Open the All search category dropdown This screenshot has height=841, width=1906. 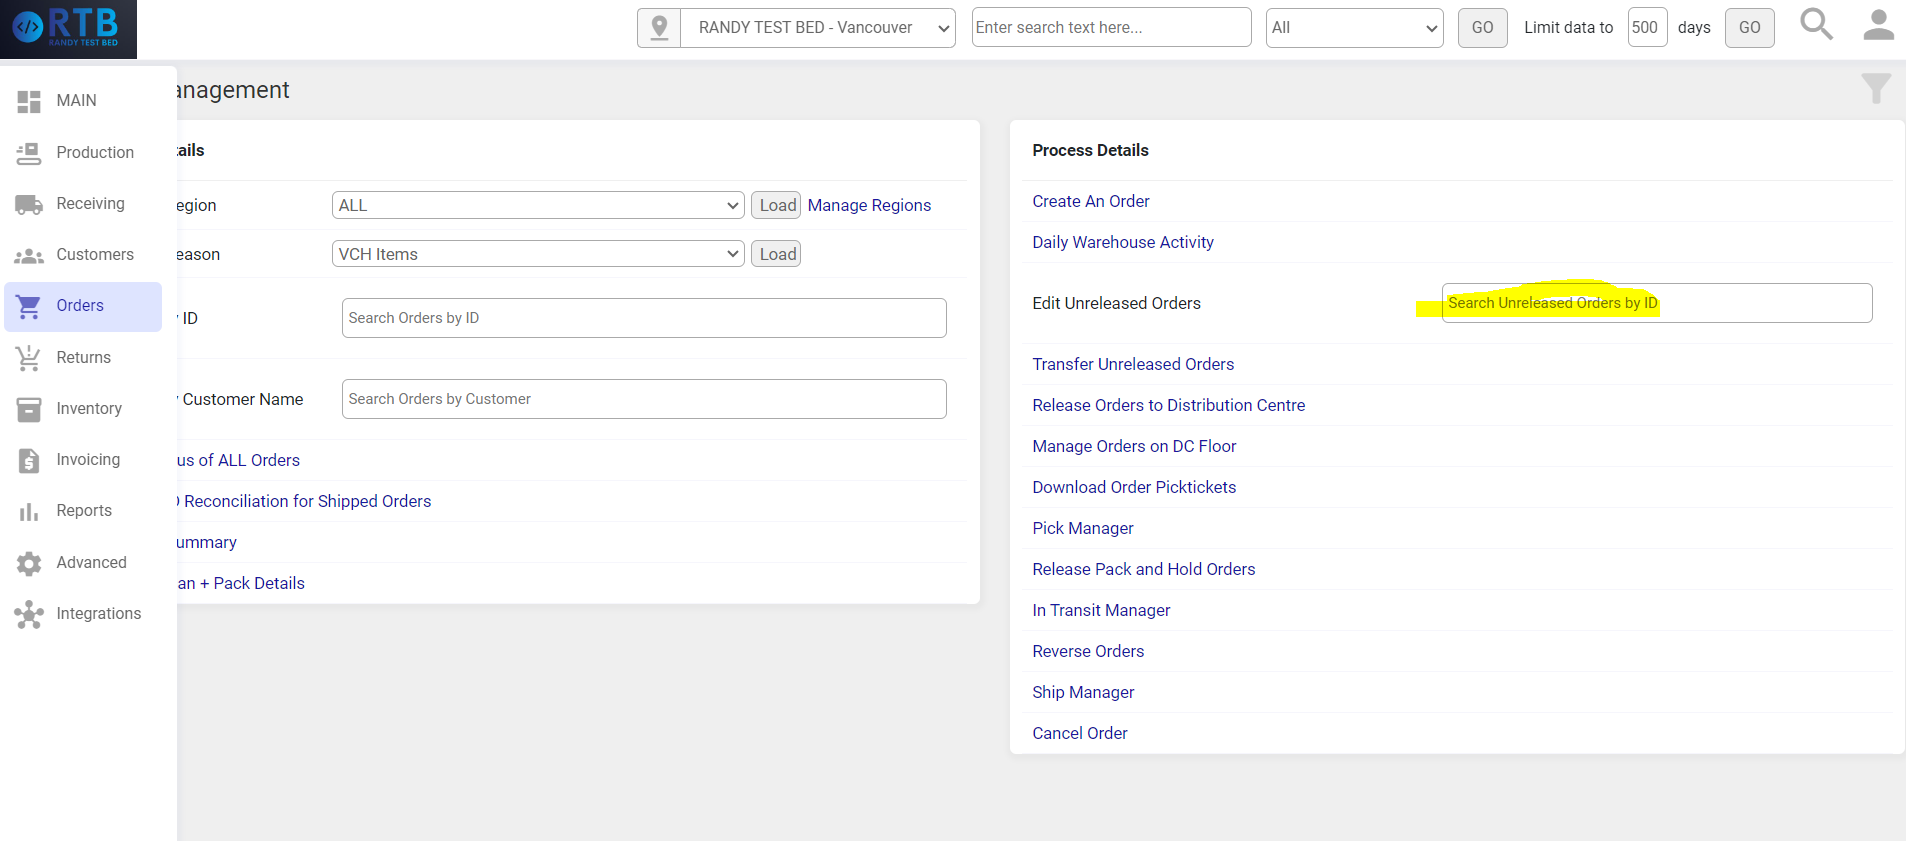pos(1354,28)
